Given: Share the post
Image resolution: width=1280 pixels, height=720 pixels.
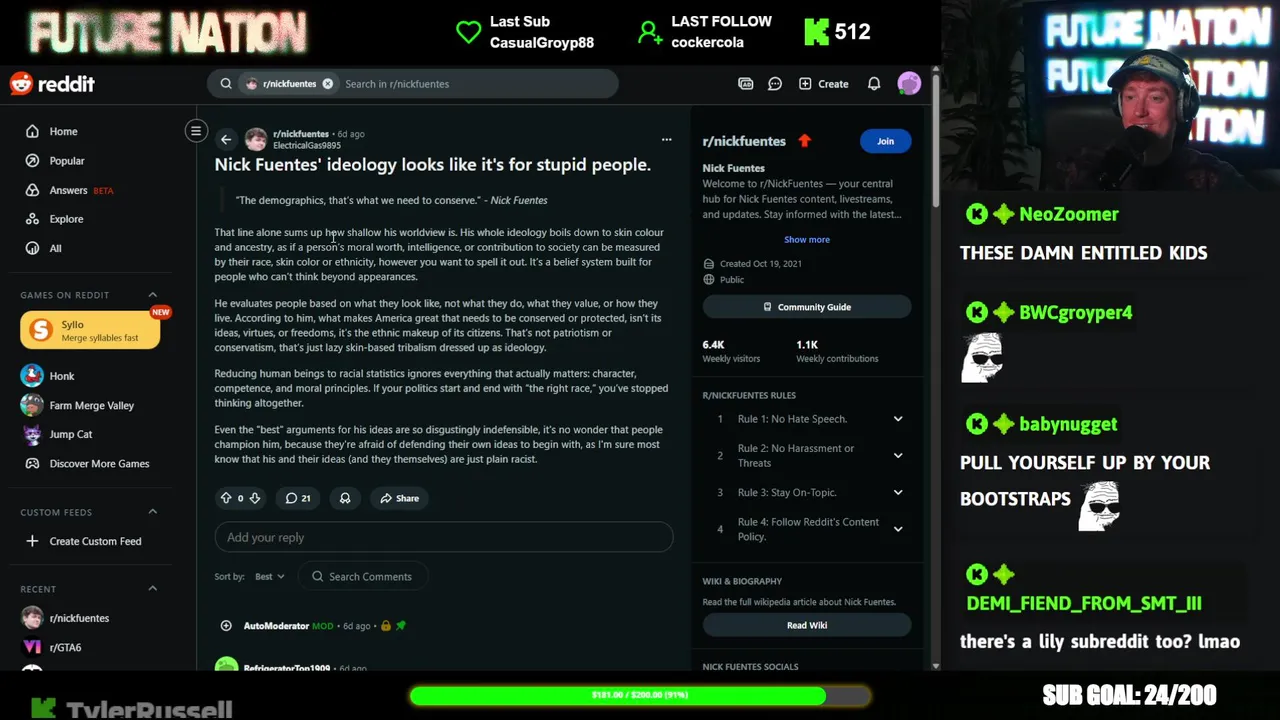Looking at the screenshot, I should 399,498.
